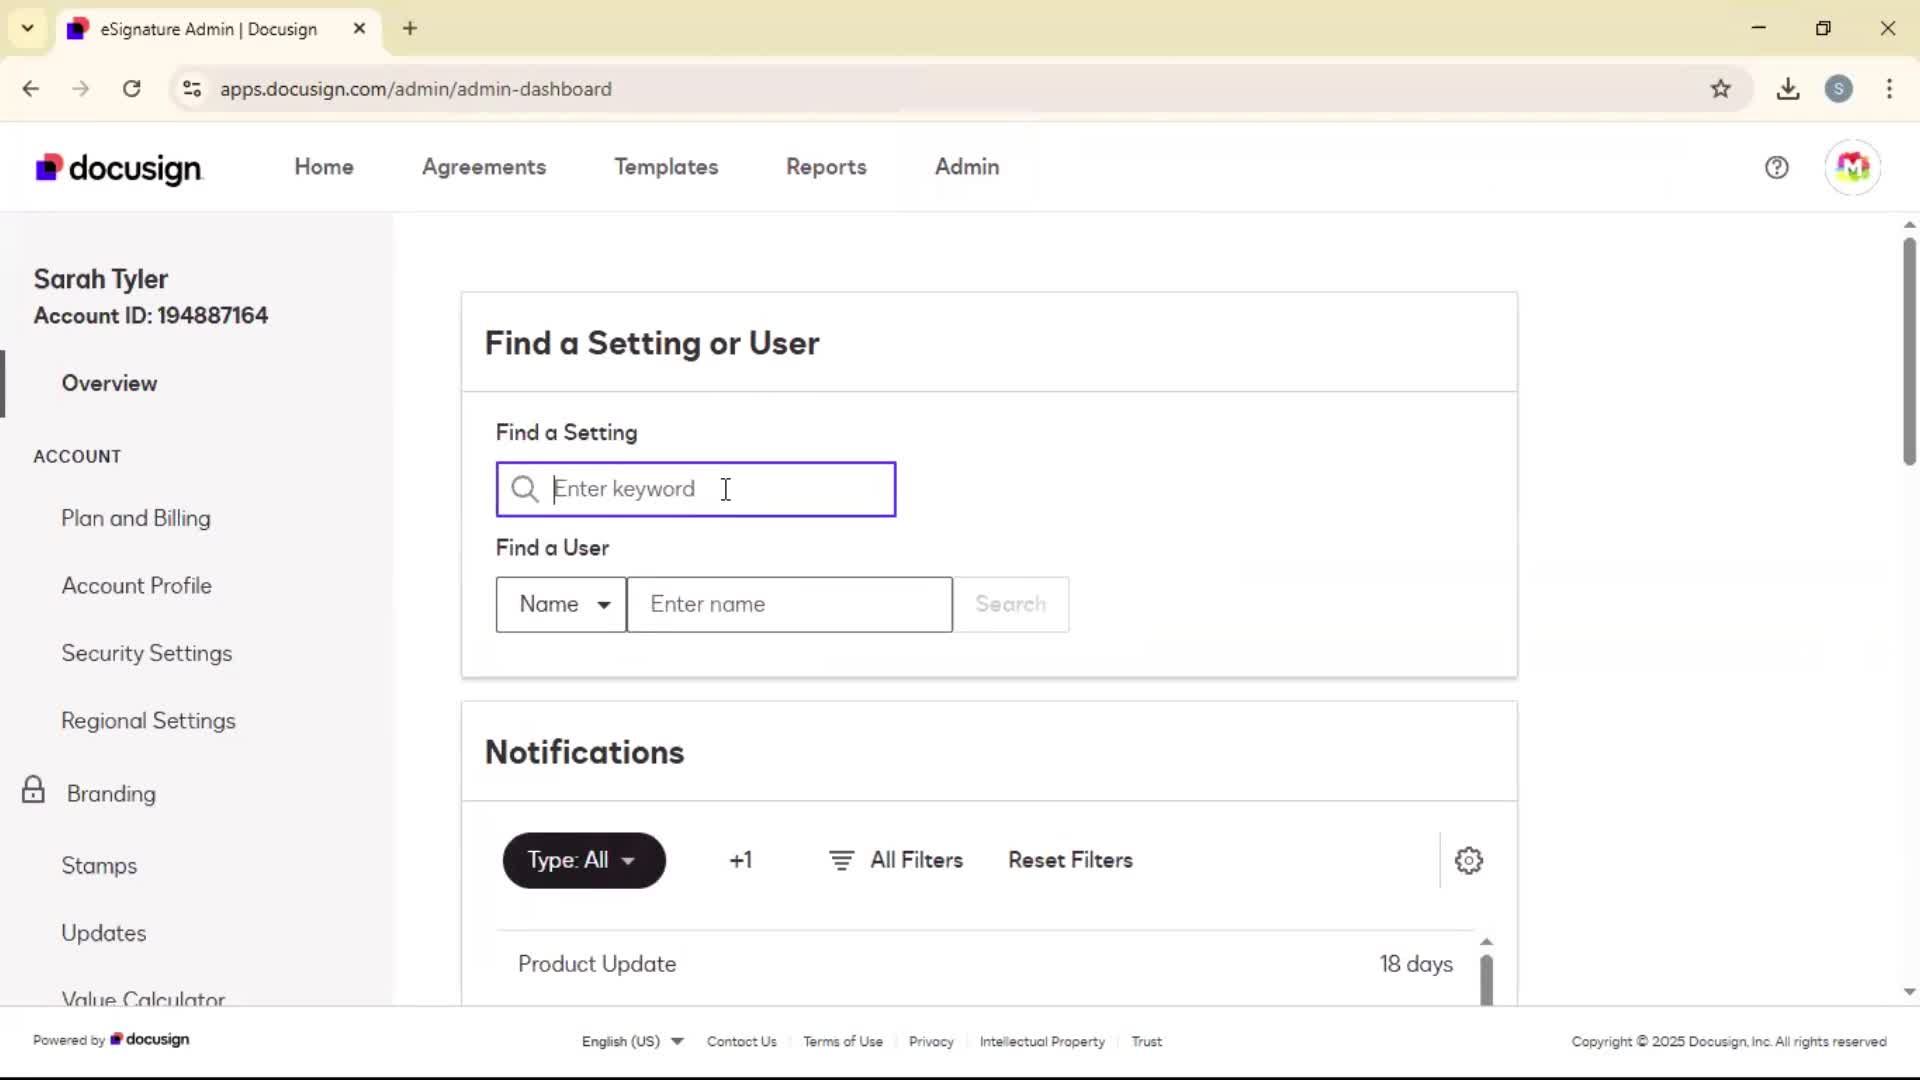Screen dimensions: 1920x1080
Task: Open the Agreements tab
Action: [484, 167]
